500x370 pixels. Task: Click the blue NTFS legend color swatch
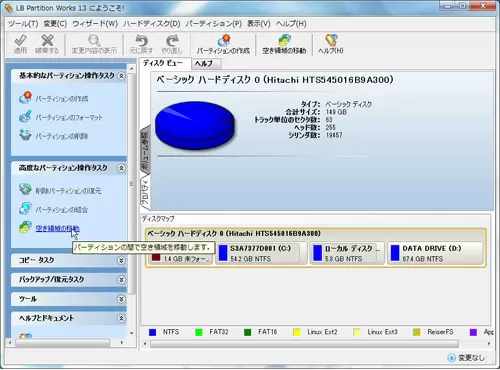tap(152, 332)
